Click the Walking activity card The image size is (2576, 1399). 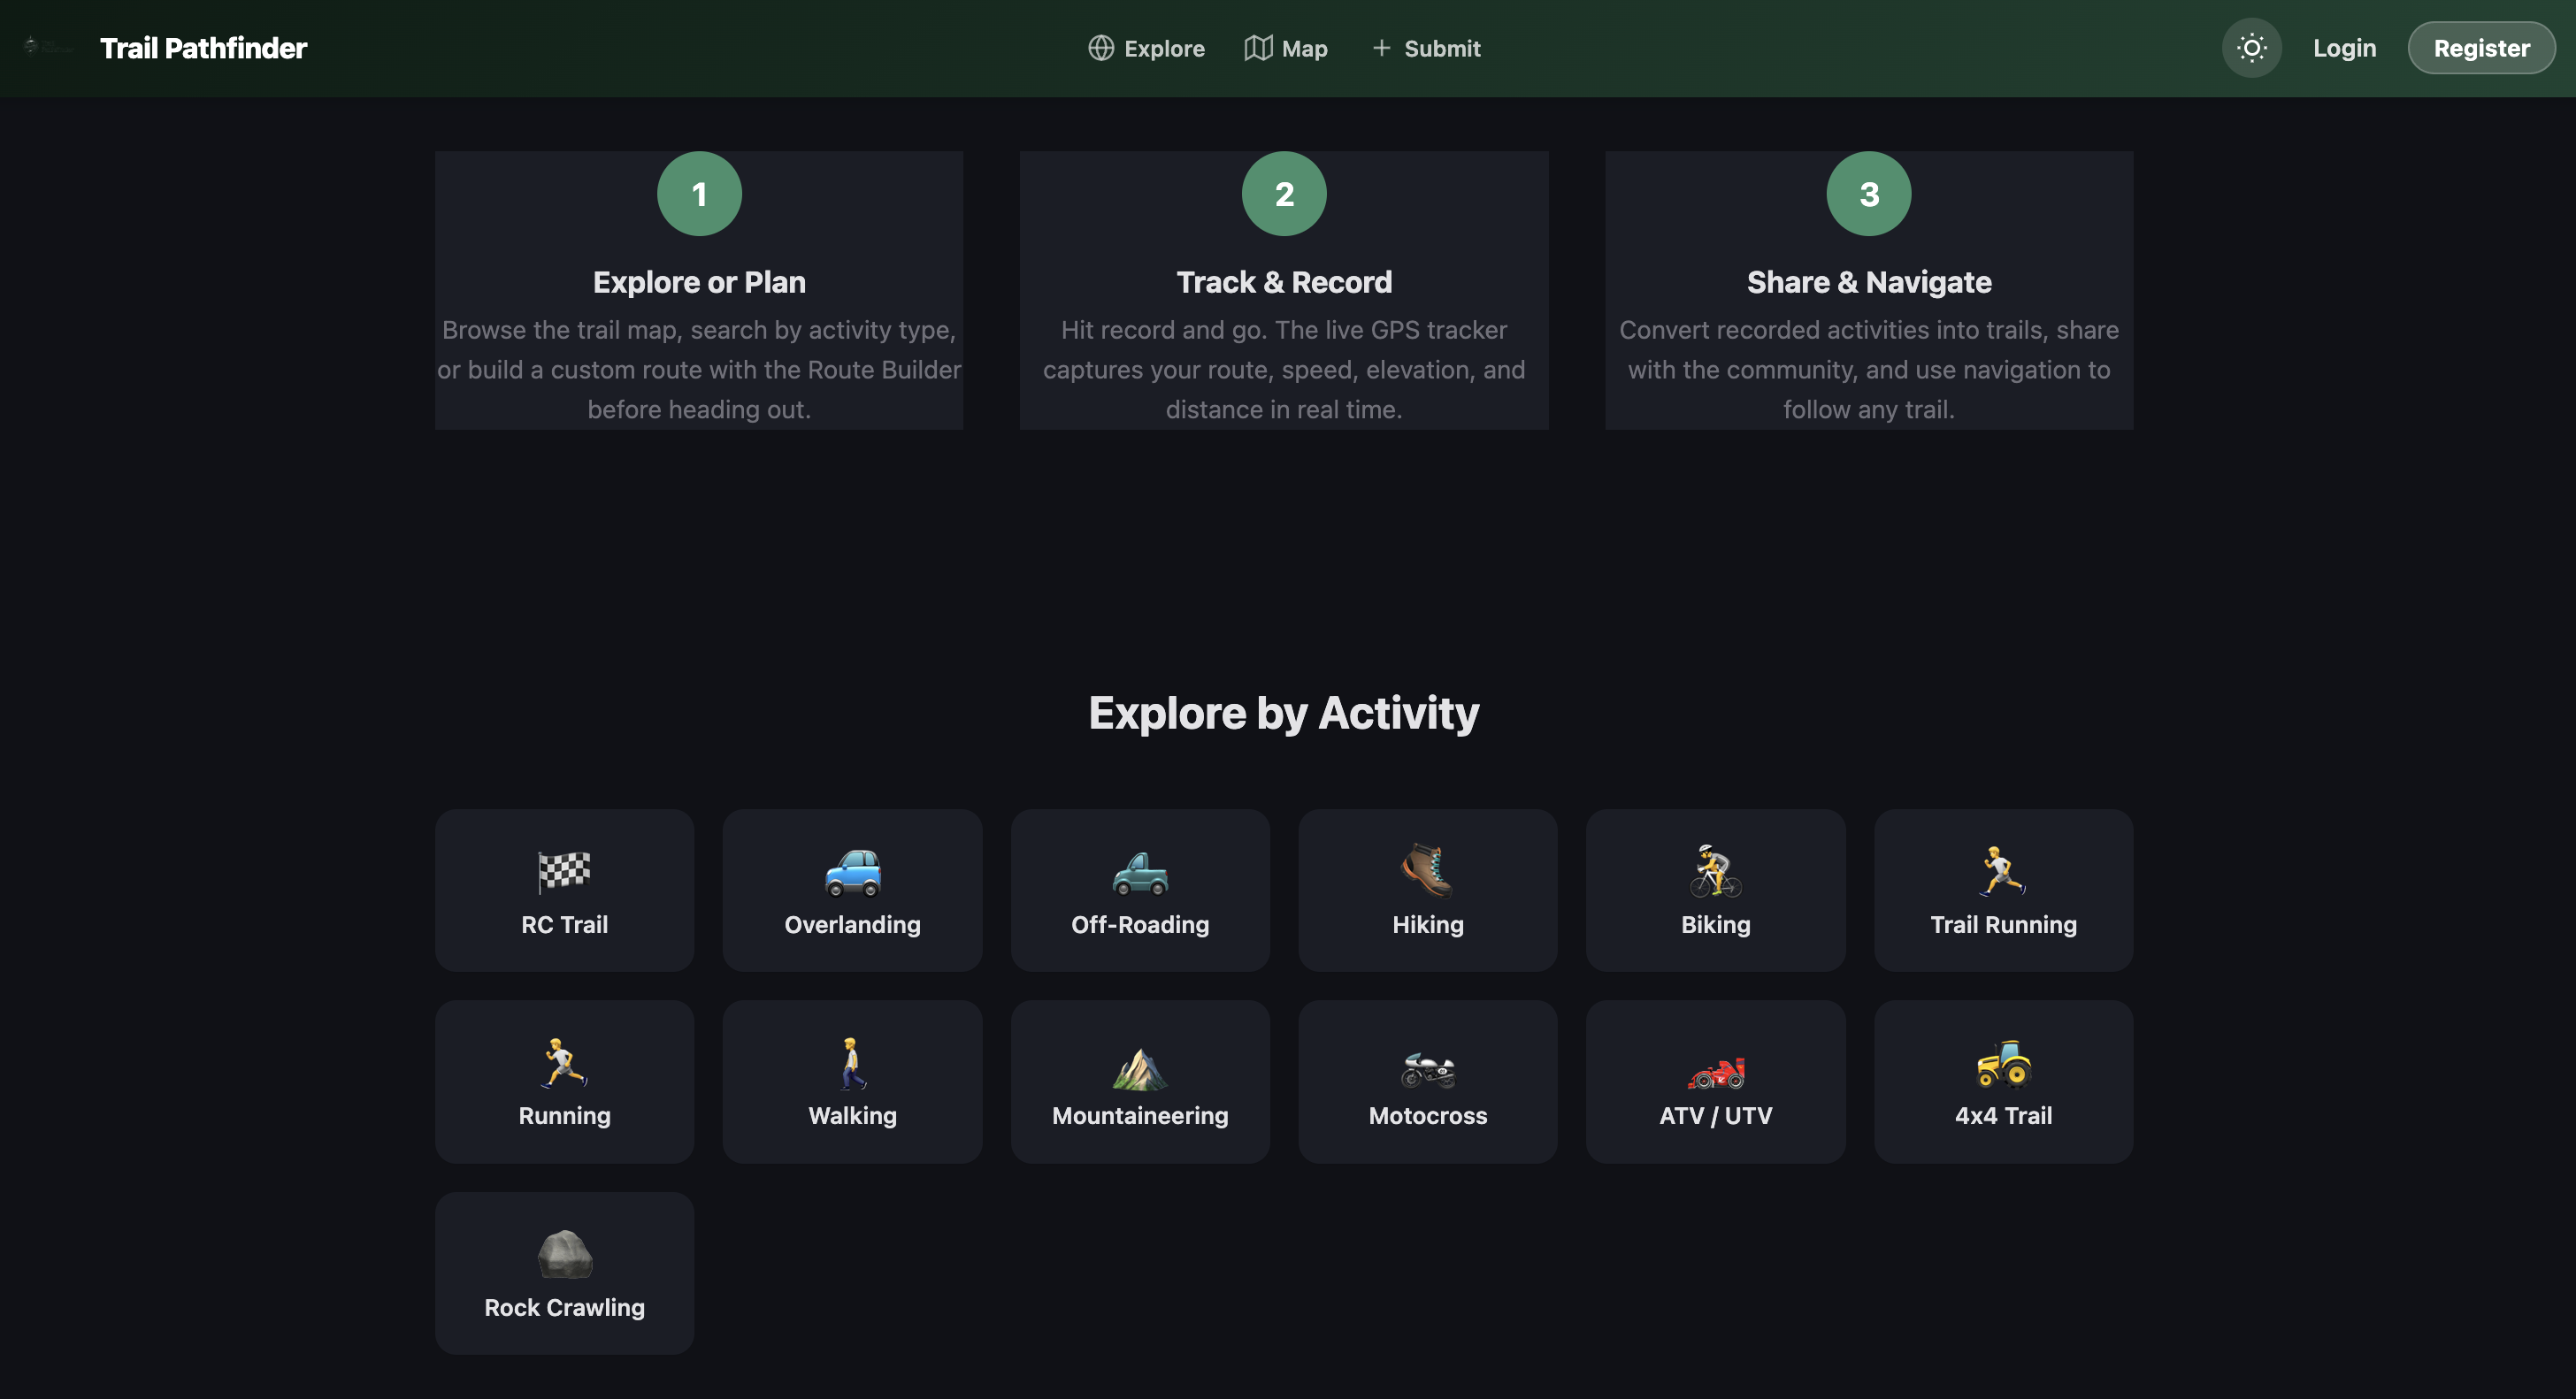tap(852, 1081)
